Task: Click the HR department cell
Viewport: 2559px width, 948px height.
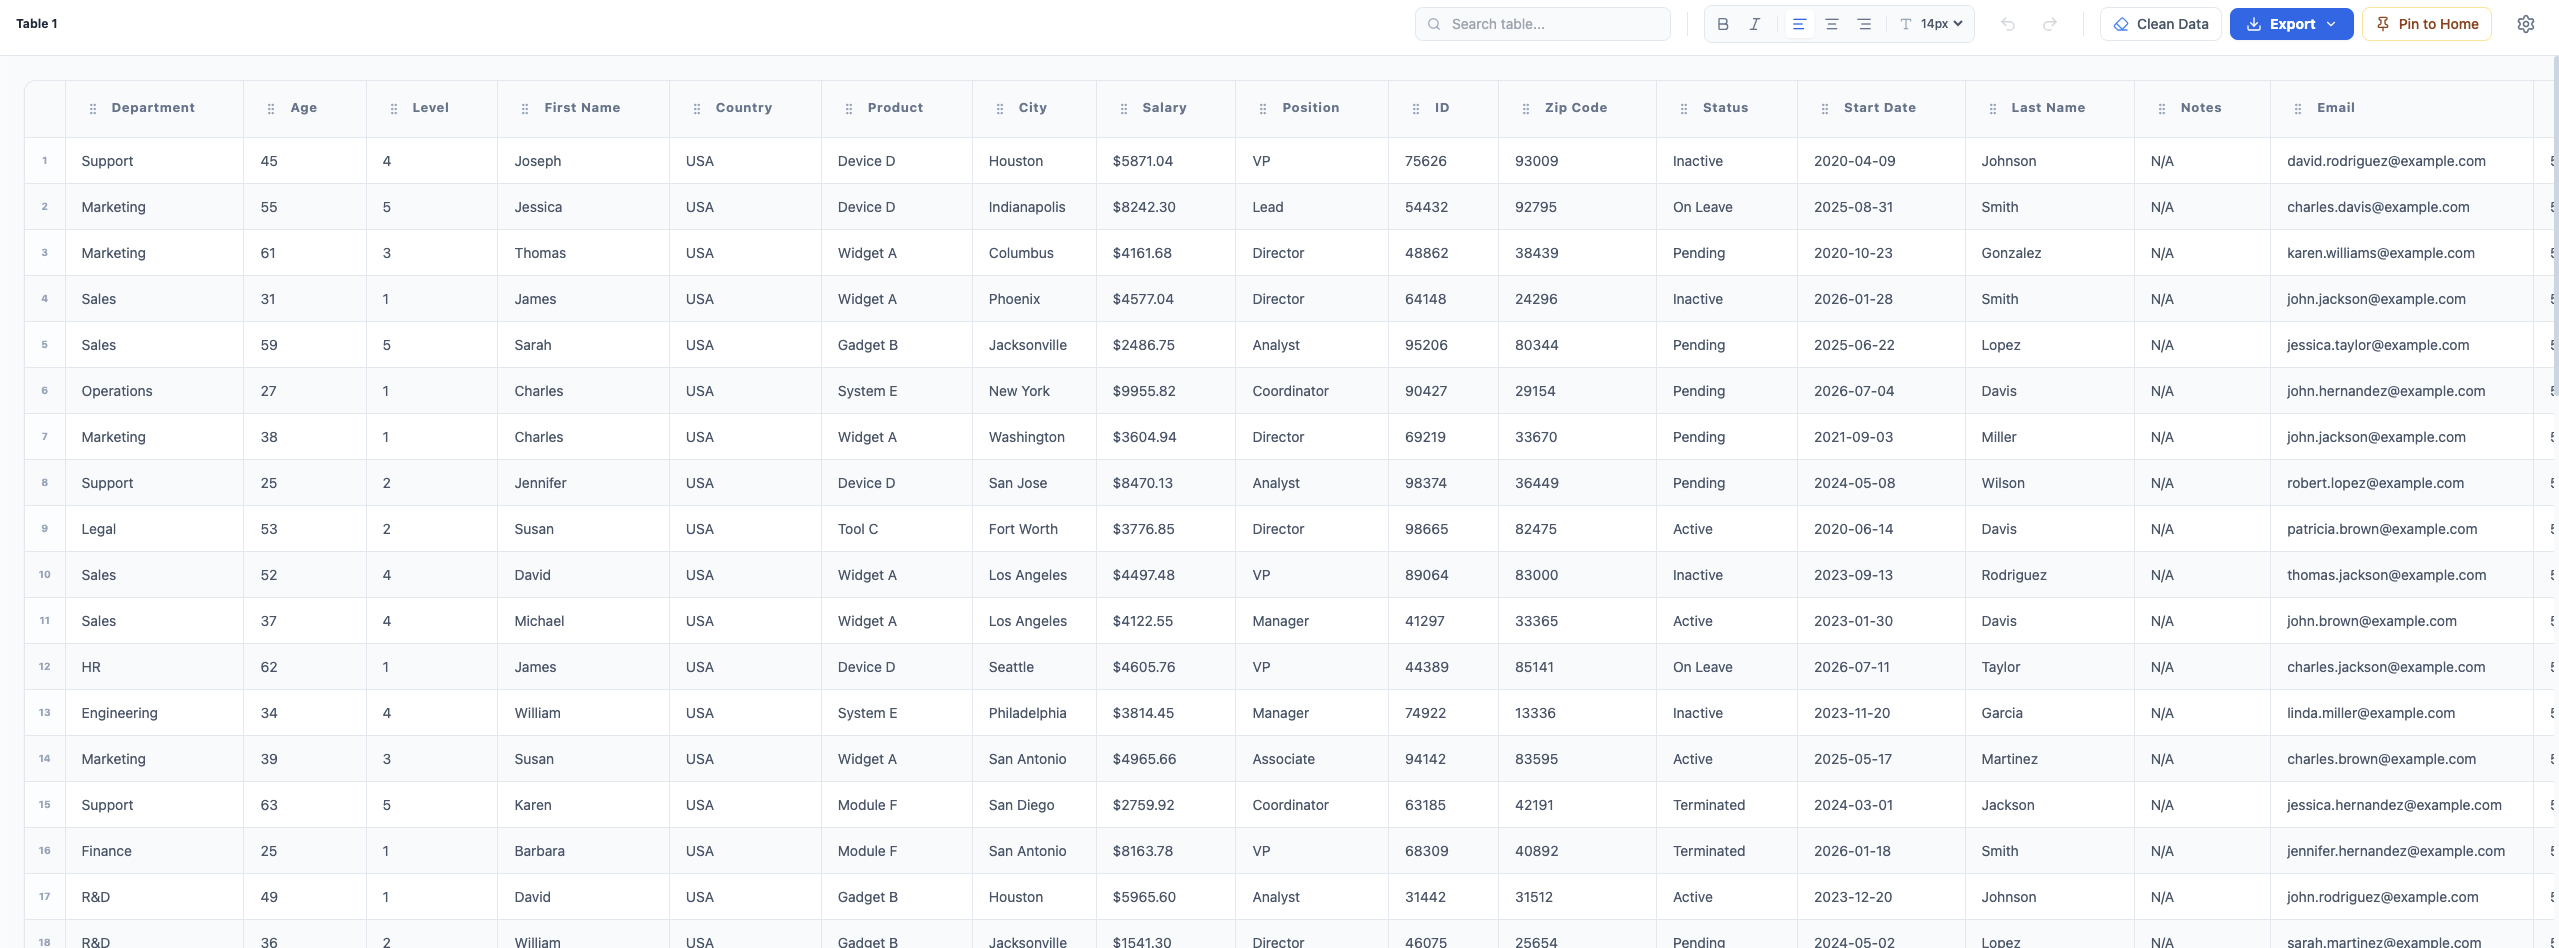Action: 154,667
